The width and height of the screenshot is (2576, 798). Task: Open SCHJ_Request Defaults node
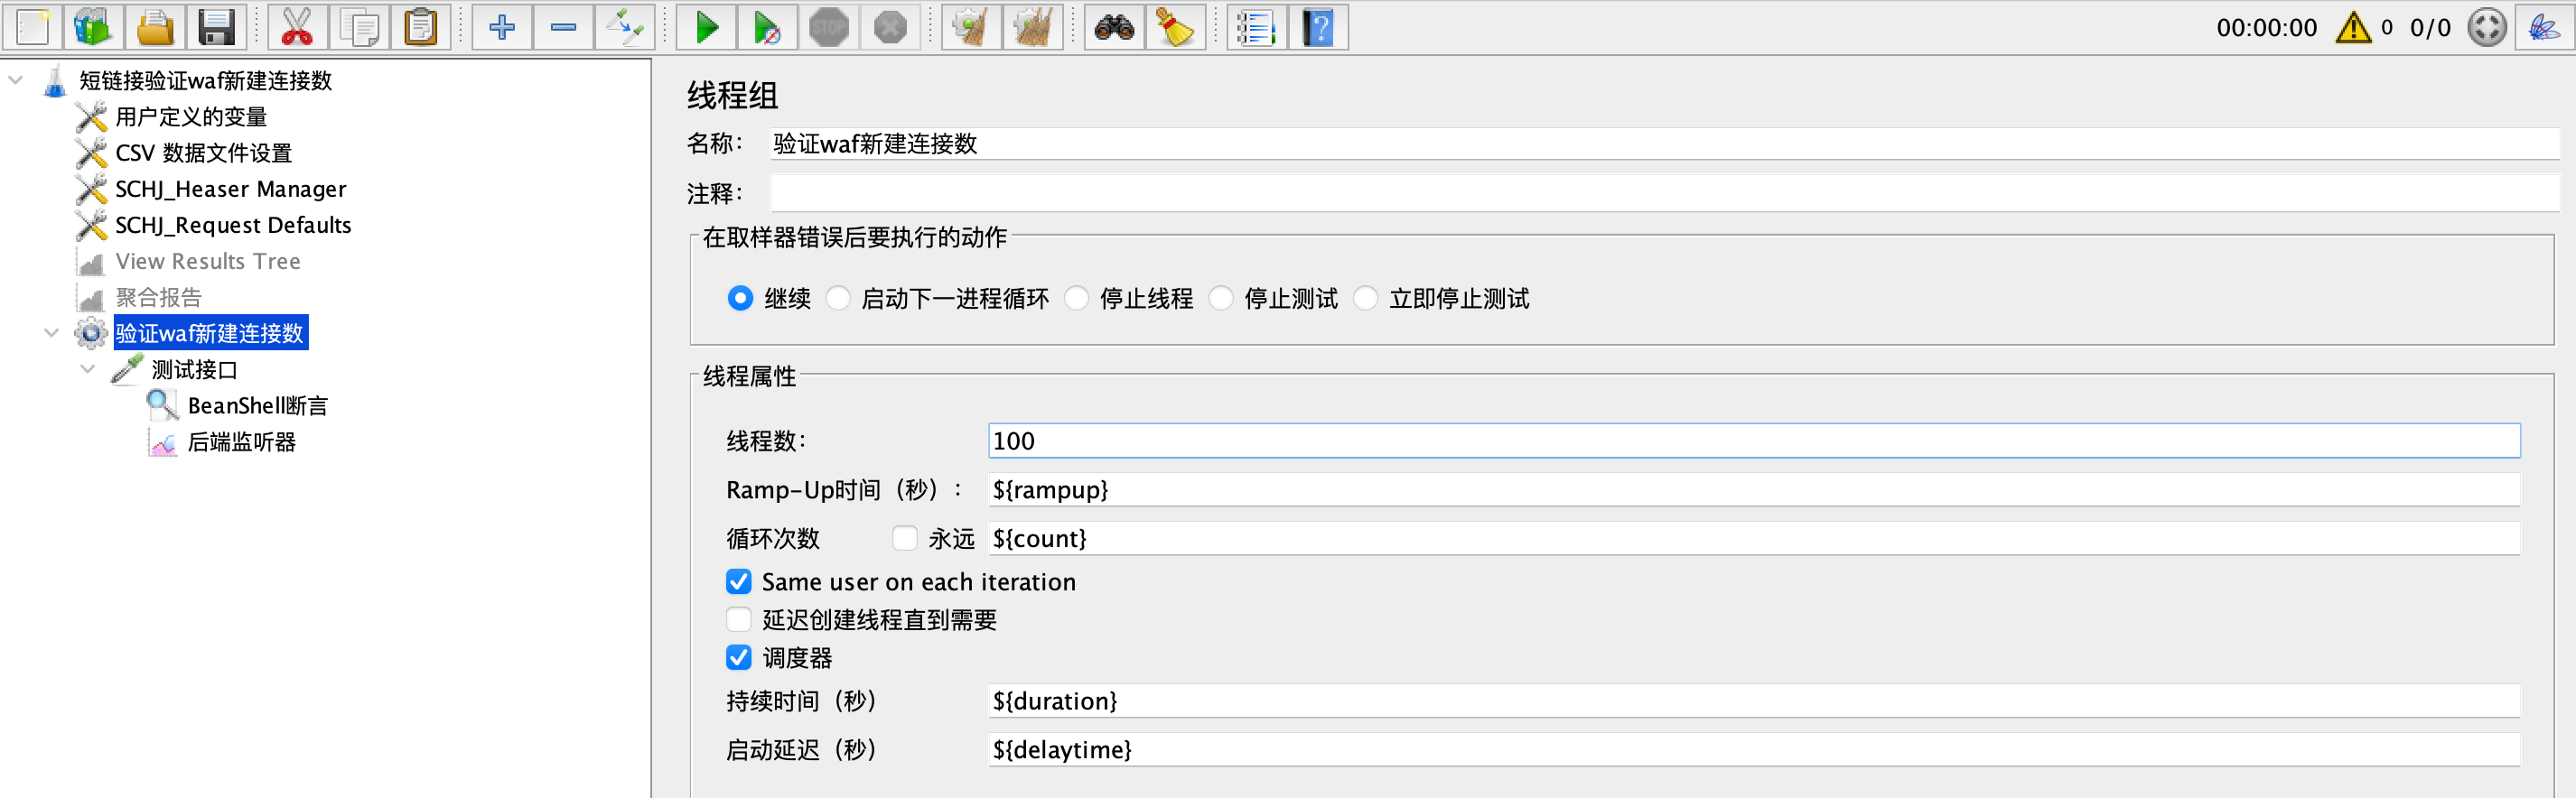coord(233,225)
